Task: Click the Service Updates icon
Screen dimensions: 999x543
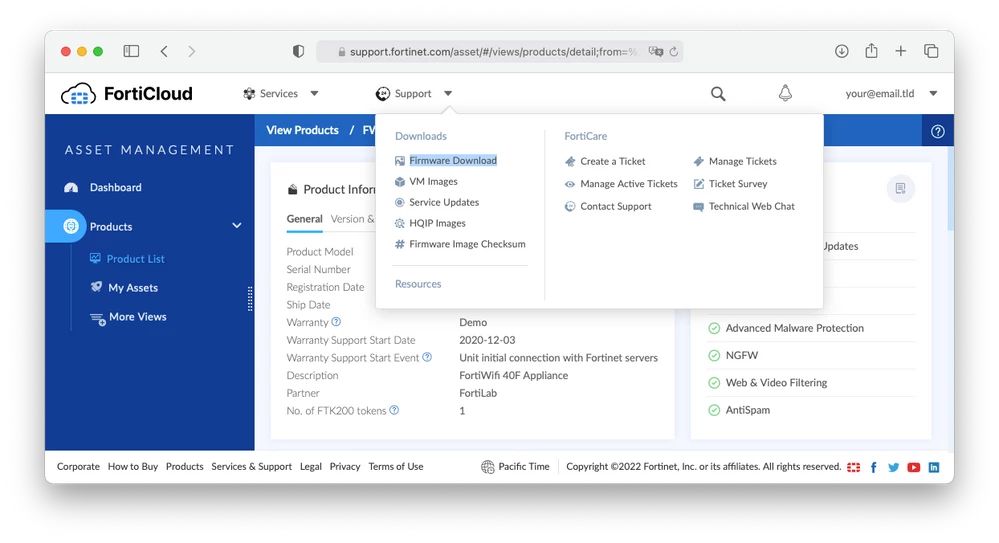Action: [x=399, y=202]
